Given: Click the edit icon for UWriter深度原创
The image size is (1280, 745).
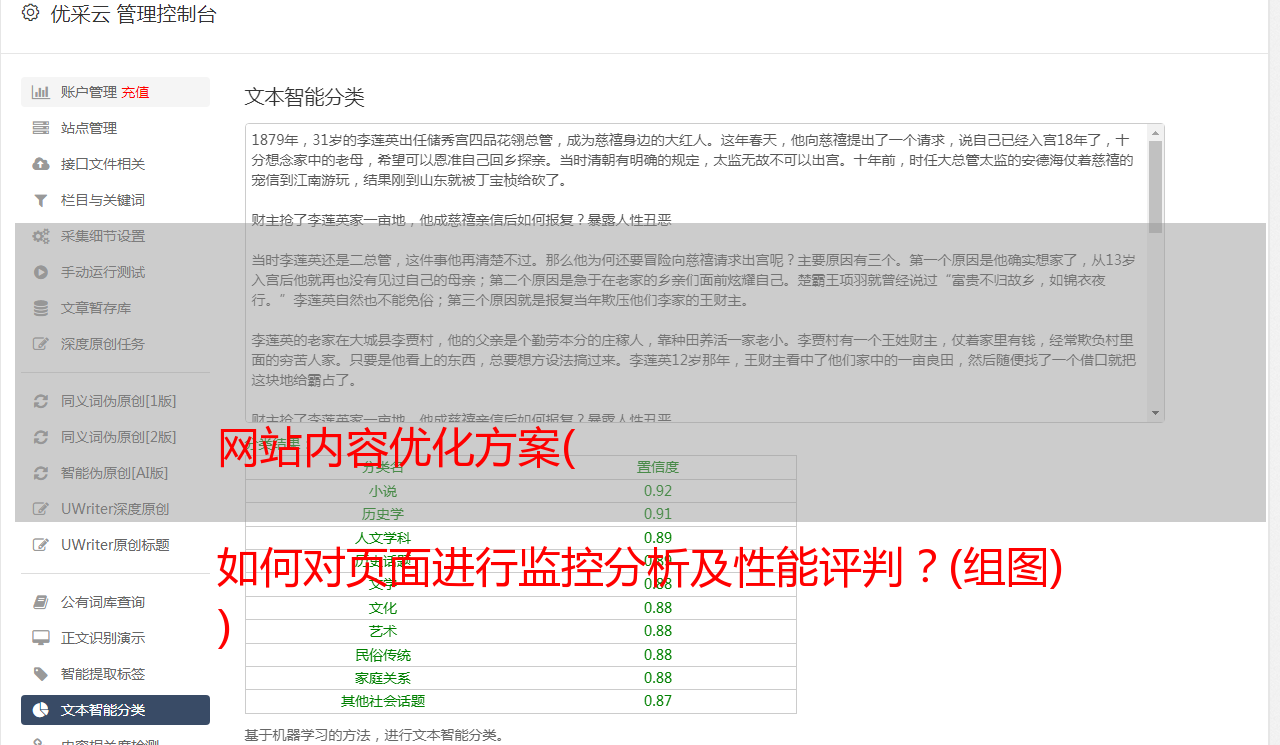Looking at the screenshot, I should (x=41, y=509).
